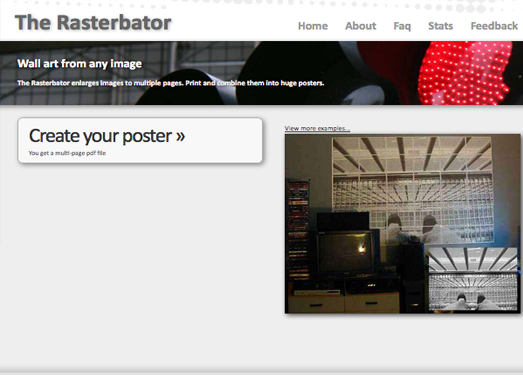Click the Create your poster button
The height and width of the screenshot is (375, 523).
coord(140,140)
